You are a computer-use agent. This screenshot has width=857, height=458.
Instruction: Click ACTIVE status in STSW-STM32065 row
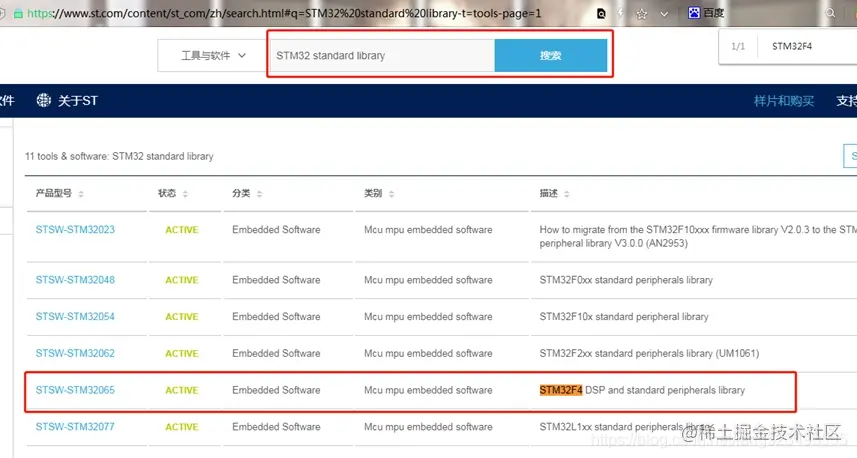(182, 390)
